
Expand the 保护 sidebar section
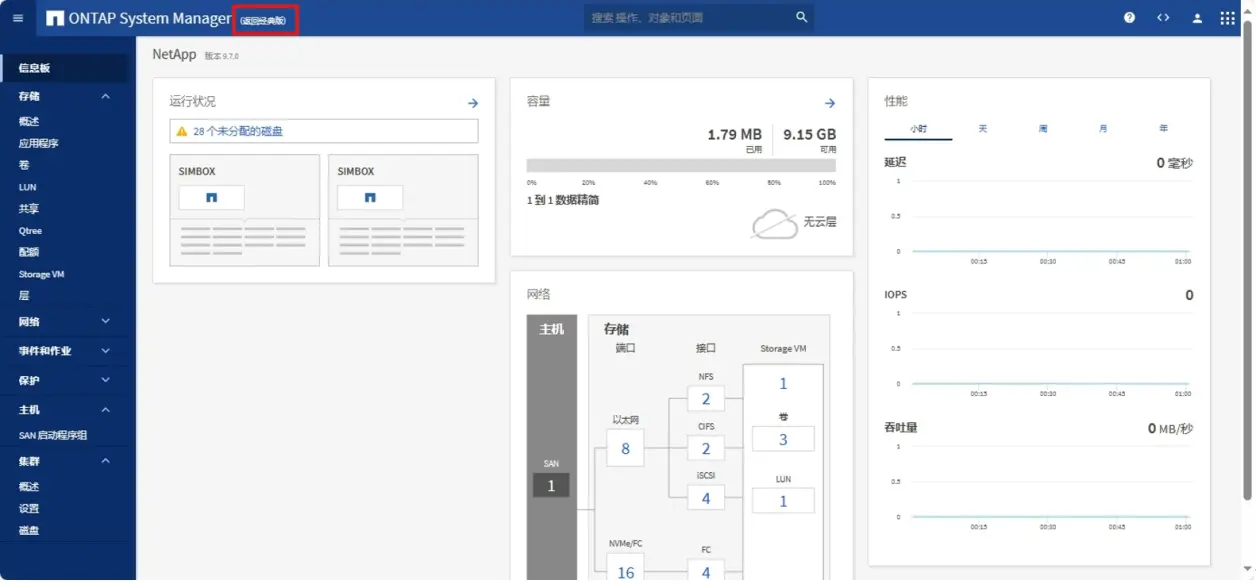click(106, 380)
